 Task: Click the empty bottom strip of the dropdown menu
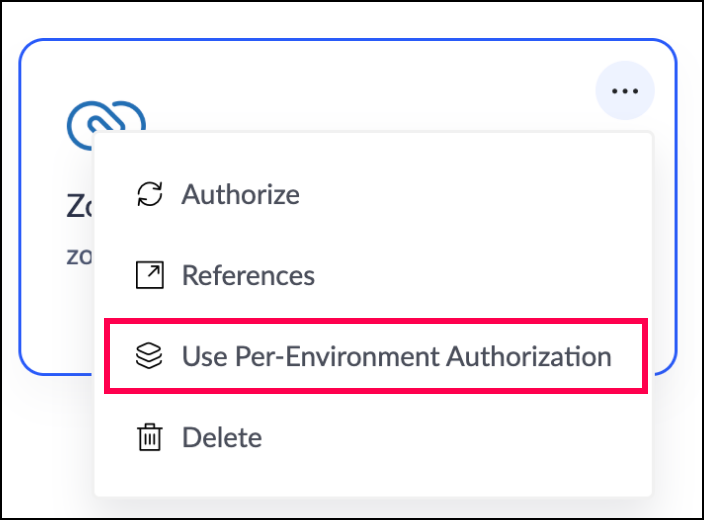point(372,483)
